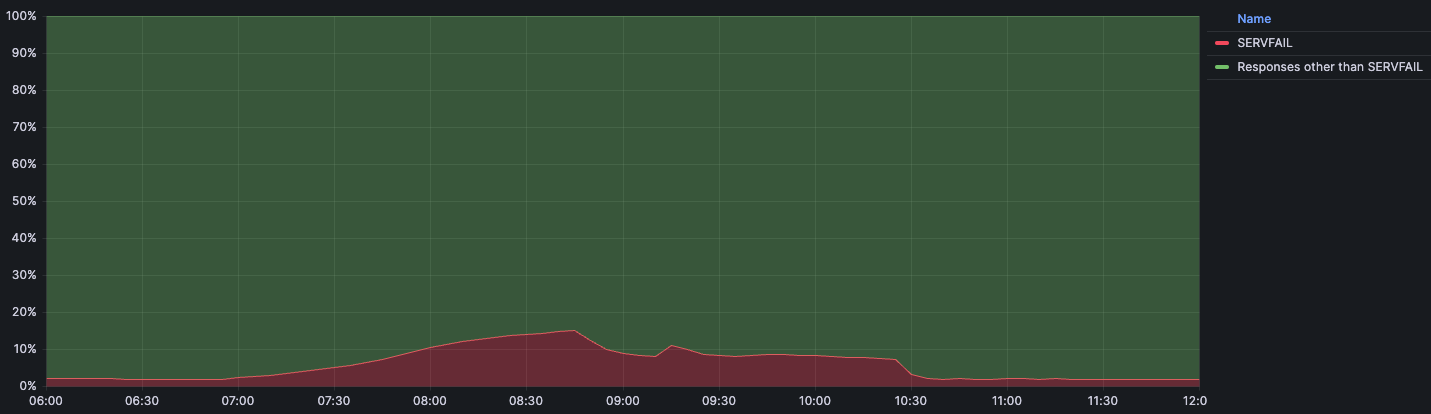This screenshot has width=1431, height=414.
Task: Click the SERVFAIL legend entry
Action: click(x=1264, y=43)
